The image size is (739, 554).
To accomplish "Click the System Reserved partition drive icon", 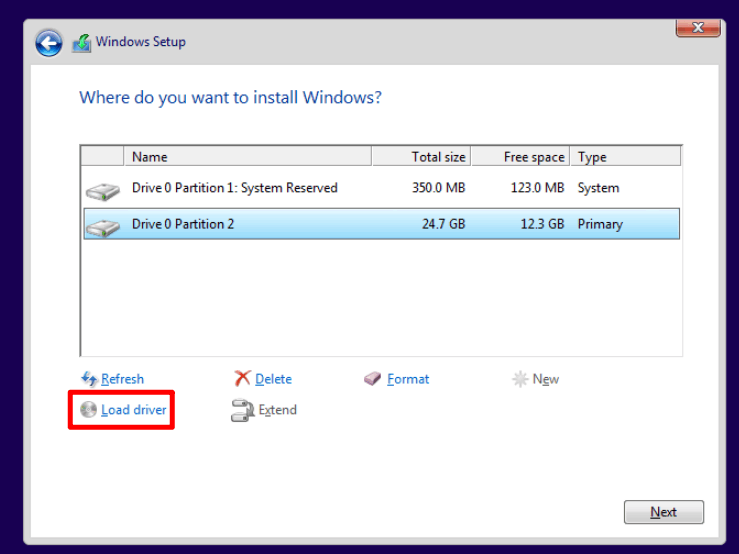I will (103, 191).
